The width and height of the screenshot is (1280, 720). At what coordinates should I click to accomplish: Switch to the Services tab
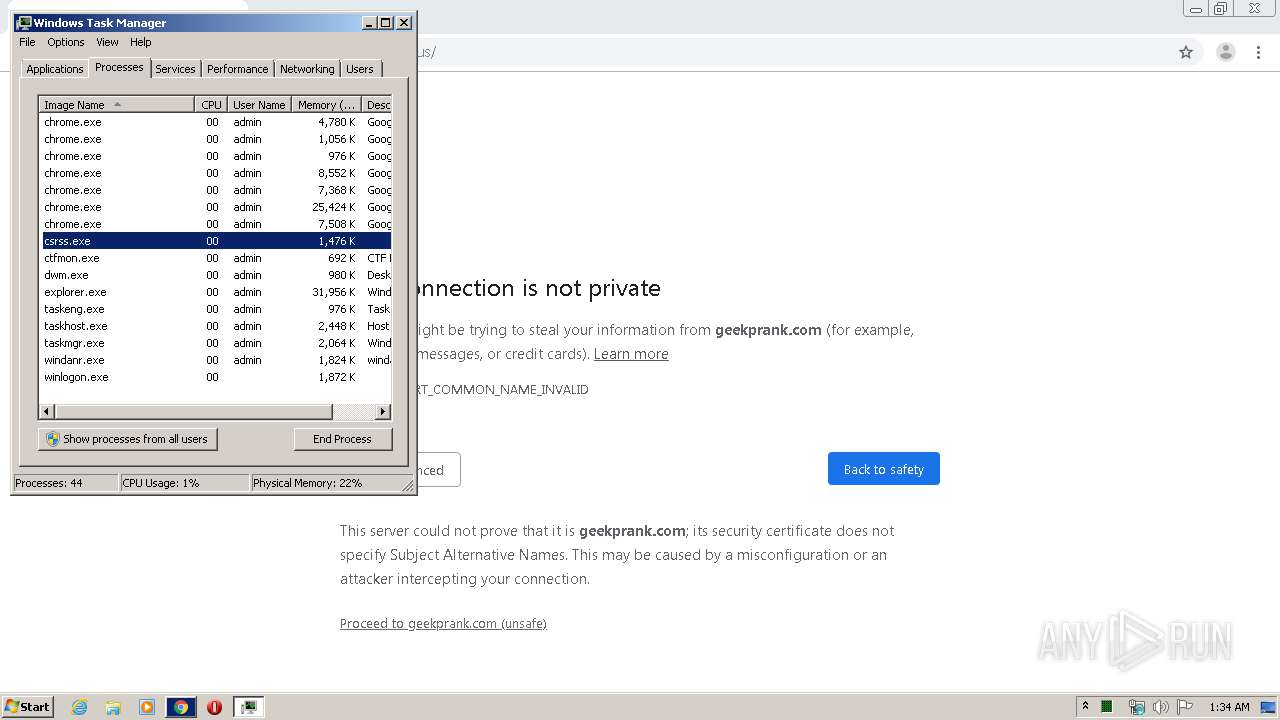click(175, 69)
